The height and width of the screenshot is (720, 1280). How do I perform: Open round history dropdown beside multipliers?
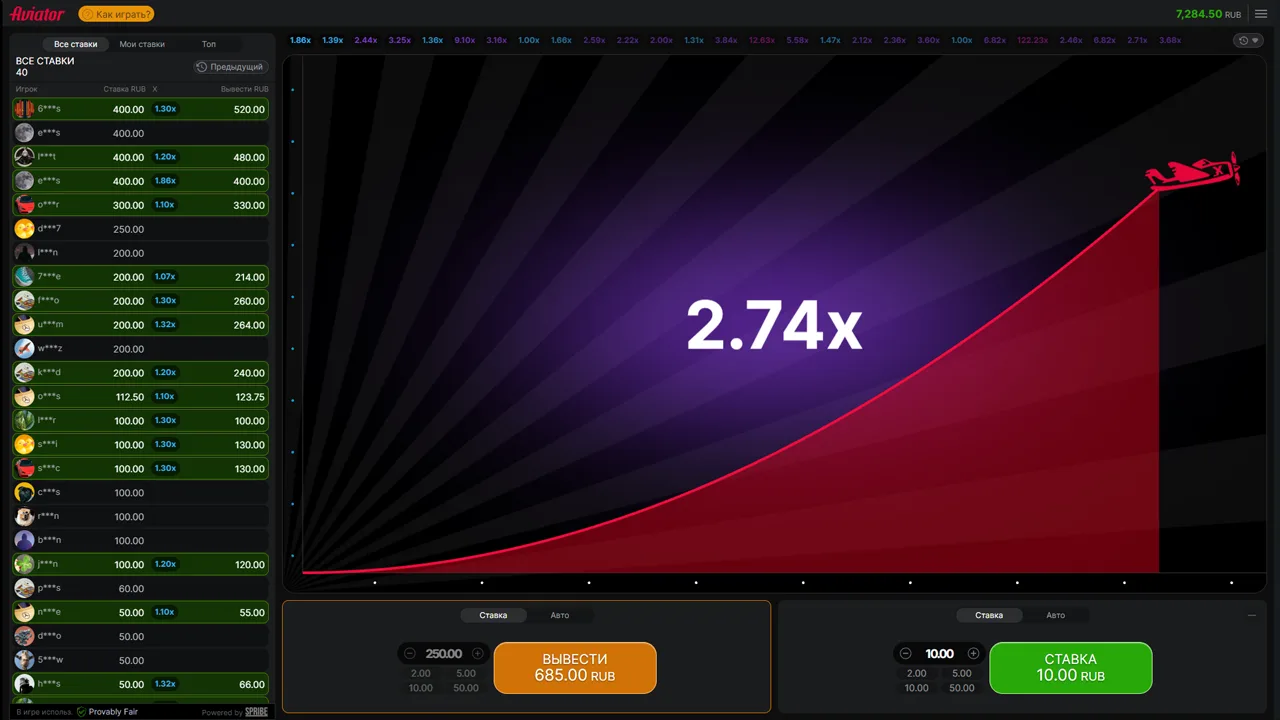pyautogui.click(x=1248, y=40)
